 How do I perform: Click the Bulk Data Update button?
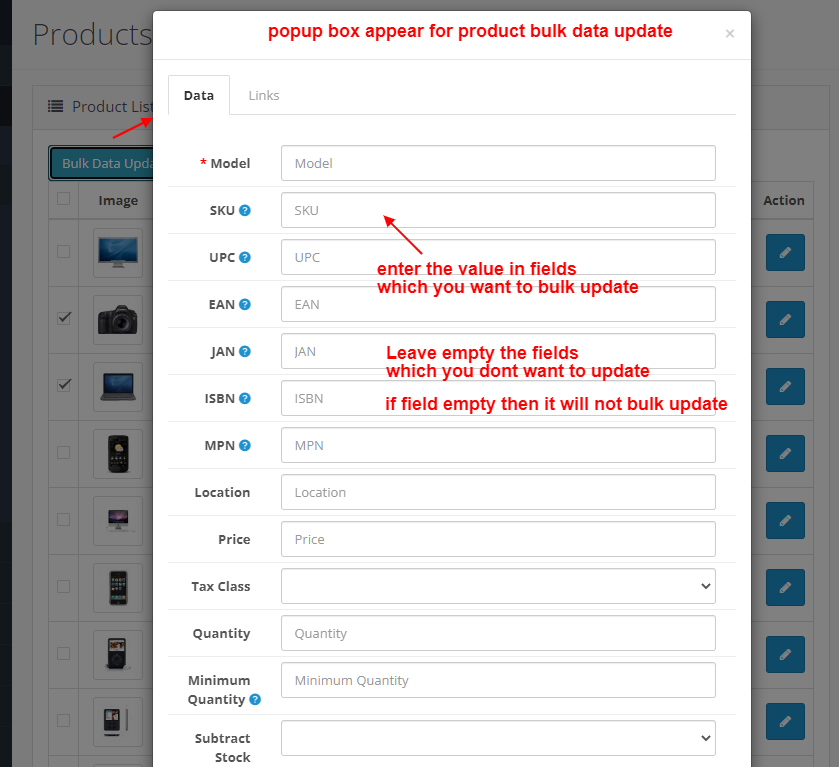(x=103, y=162)
